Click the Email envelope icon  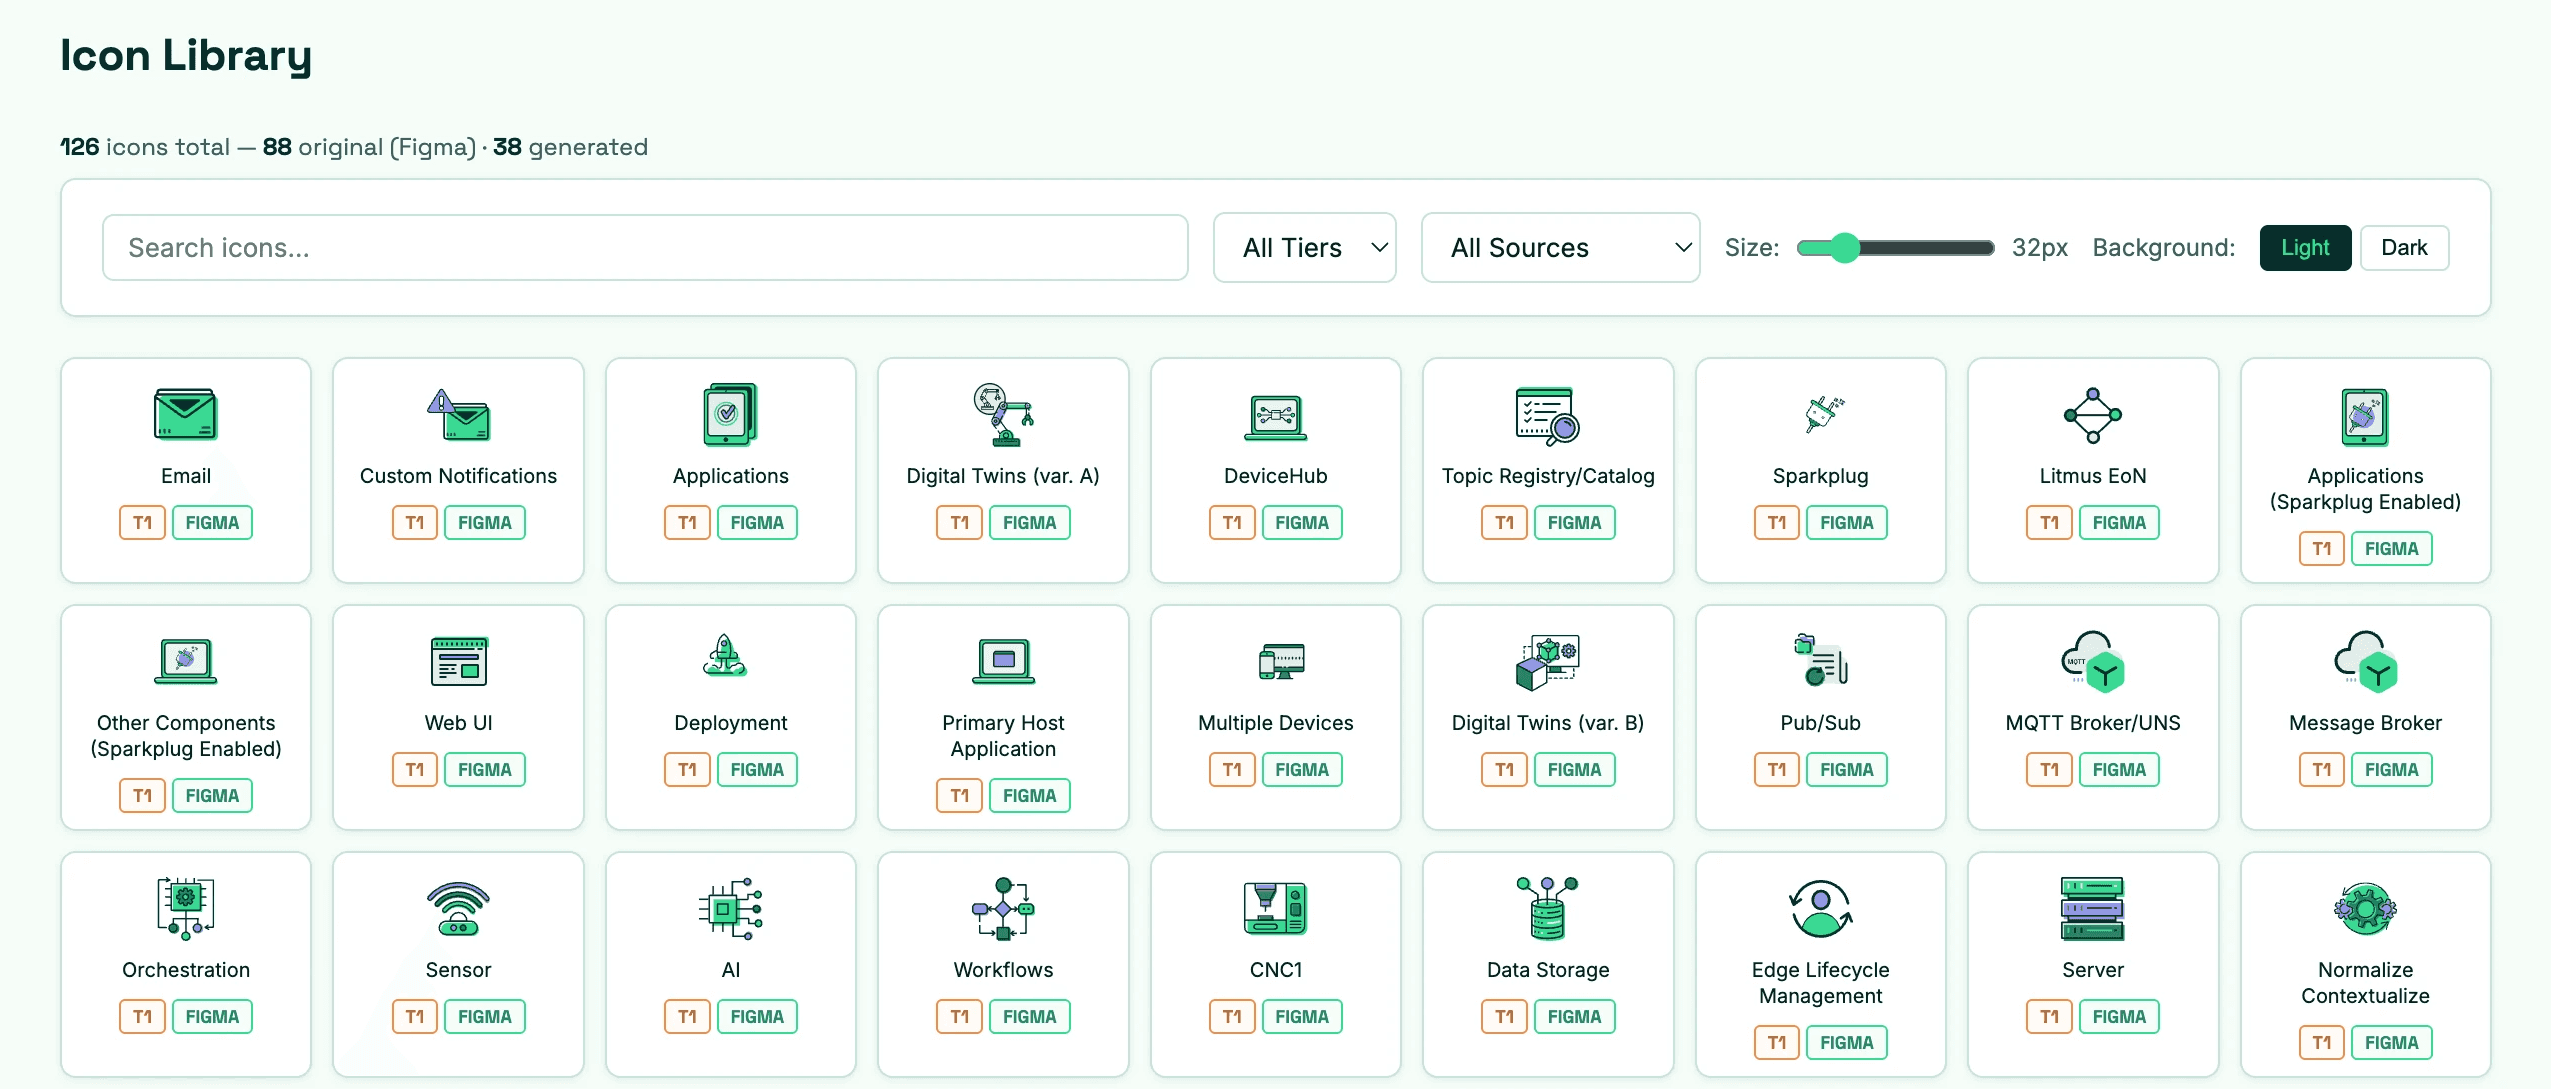pyautogui.click(x=186, y=415)
